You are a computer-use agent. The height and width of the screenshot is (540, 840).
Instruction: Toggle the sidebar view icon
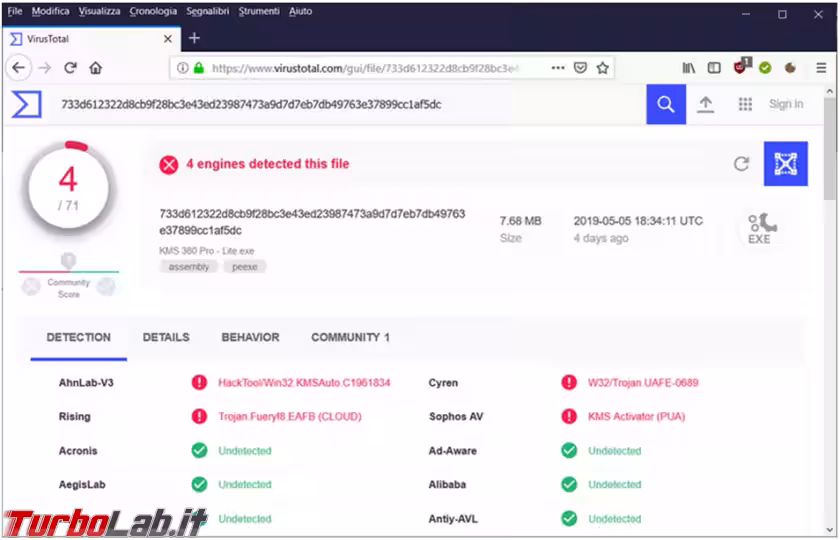tap(714, 68)
